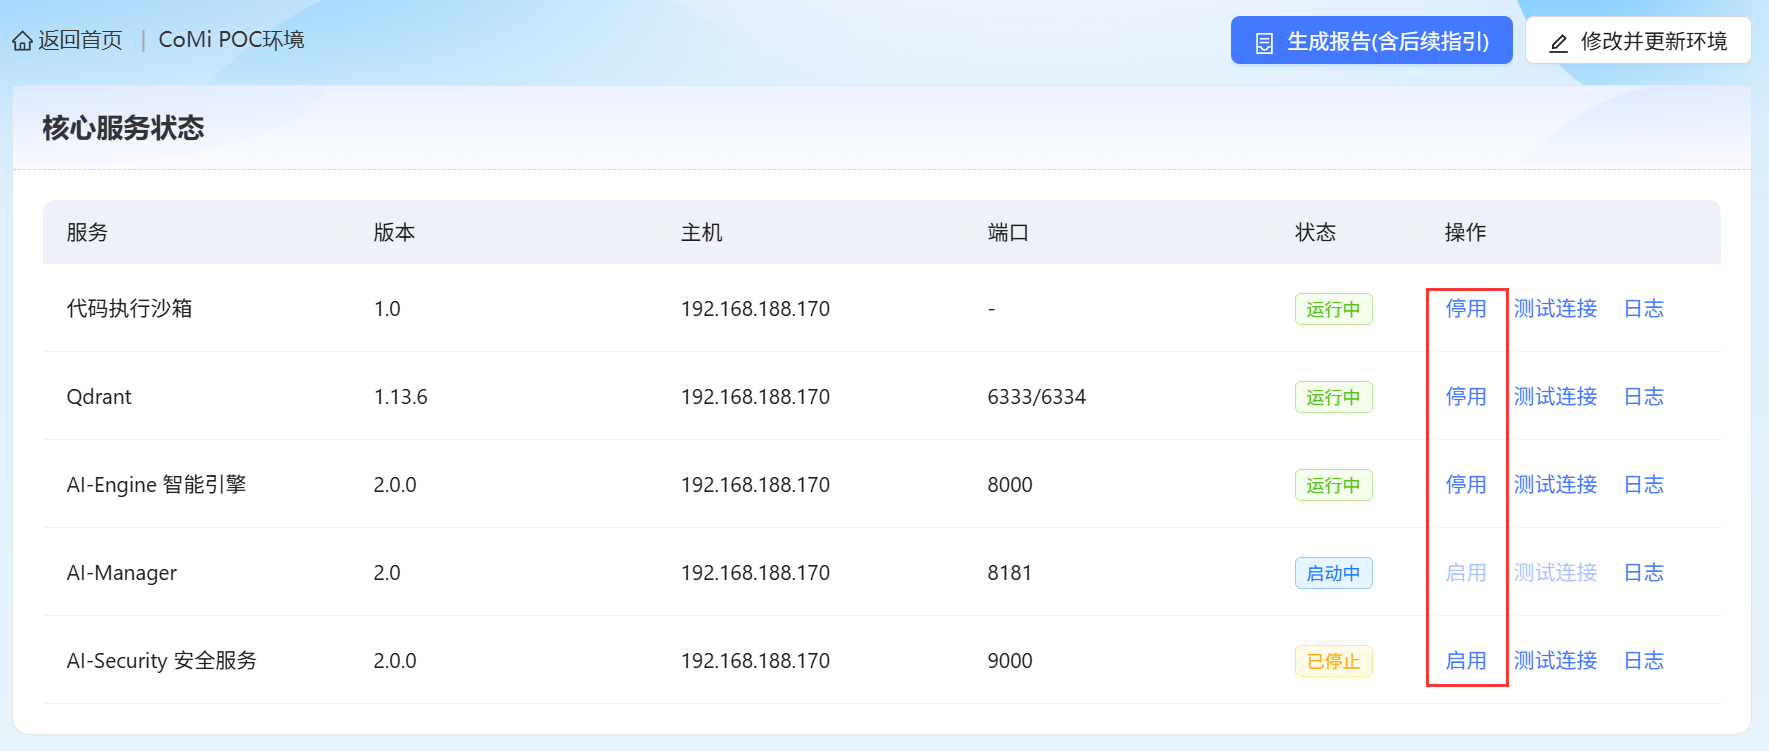Stop the 代码执行沙箱 service with 停用
The width and height of the screenshot is (1769, 751).
click(1466, 308)
